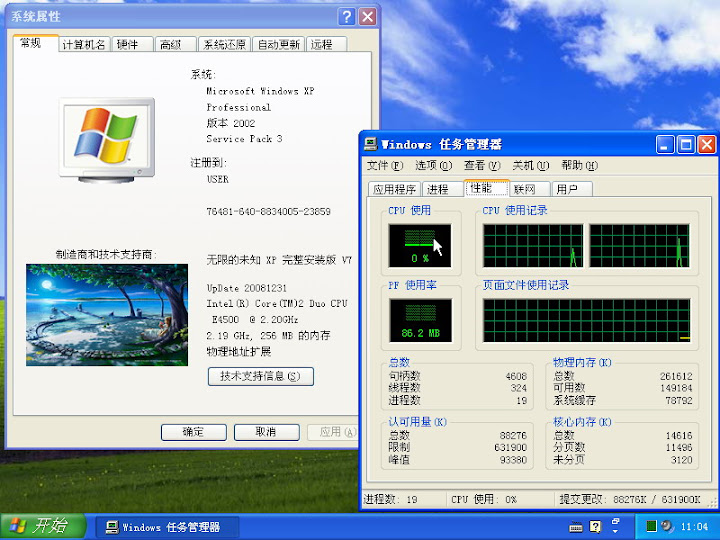720x540 pixels.
Task: Select the Windows 任务管理器 taskbar button
Action: (167, 527)
